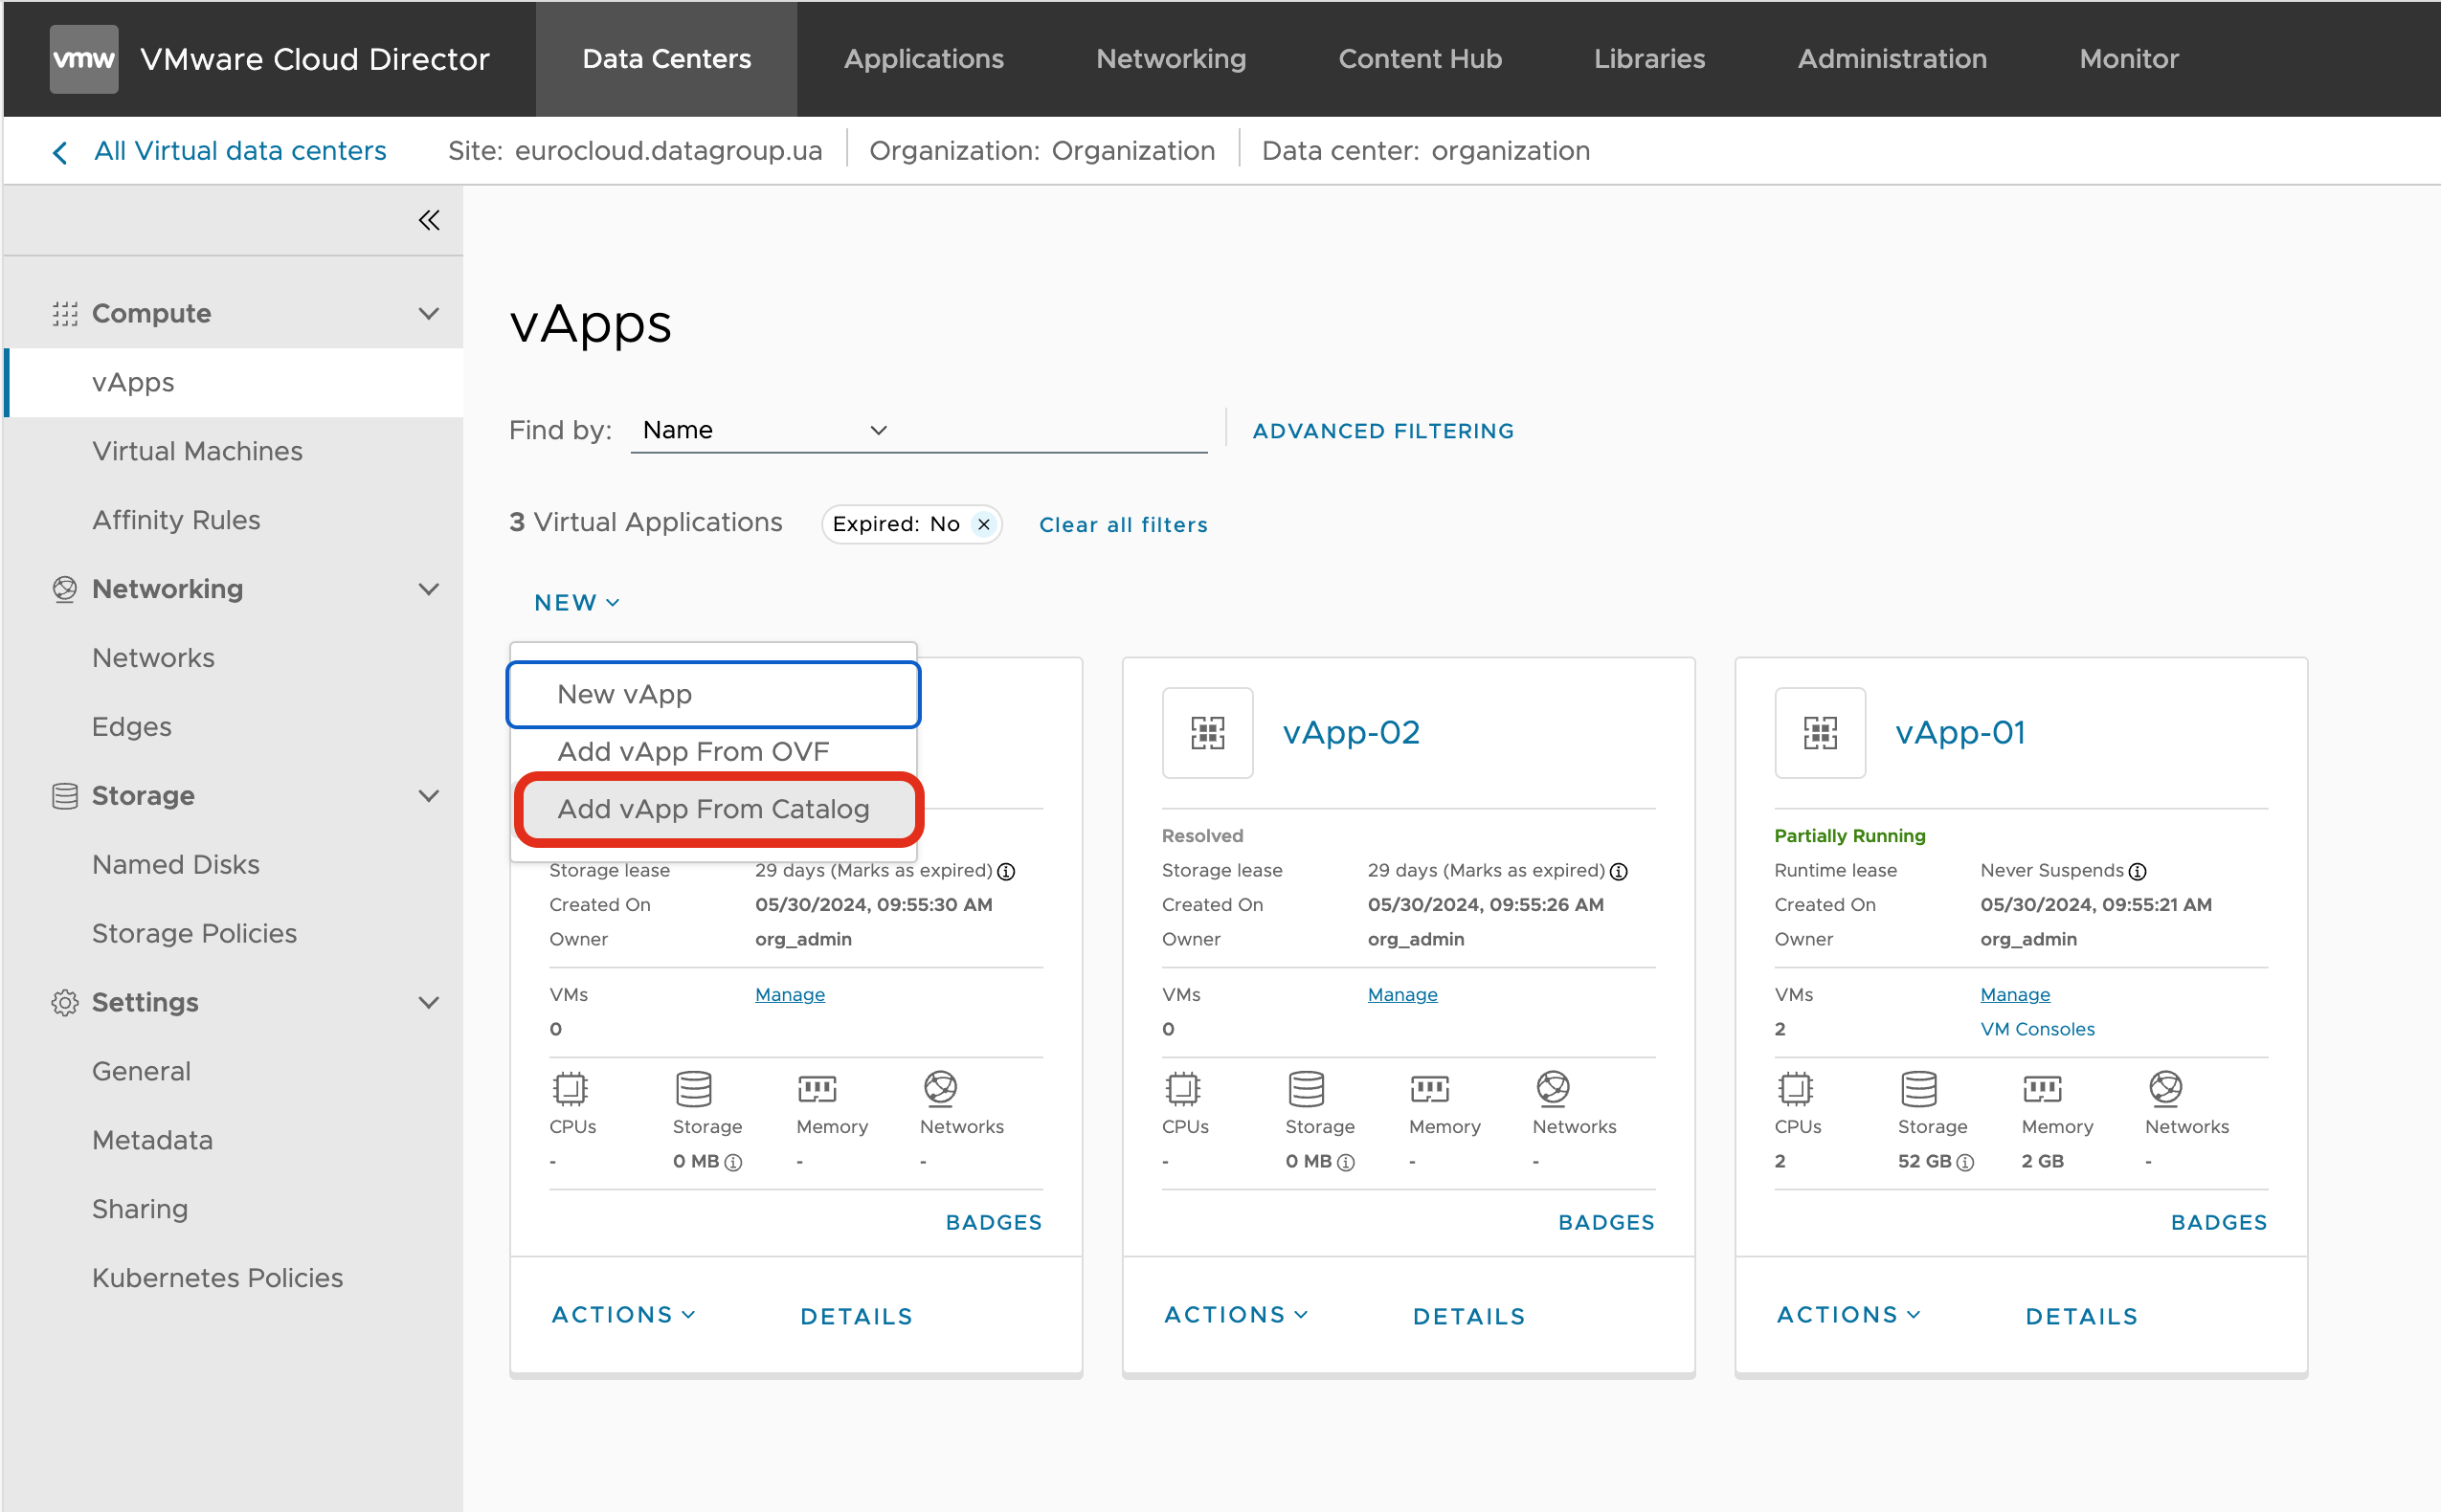The width and height of the screenshot is (2441, 1512).
Task: Open Kubernetes Policies in sidebar
Action: 217,1278
